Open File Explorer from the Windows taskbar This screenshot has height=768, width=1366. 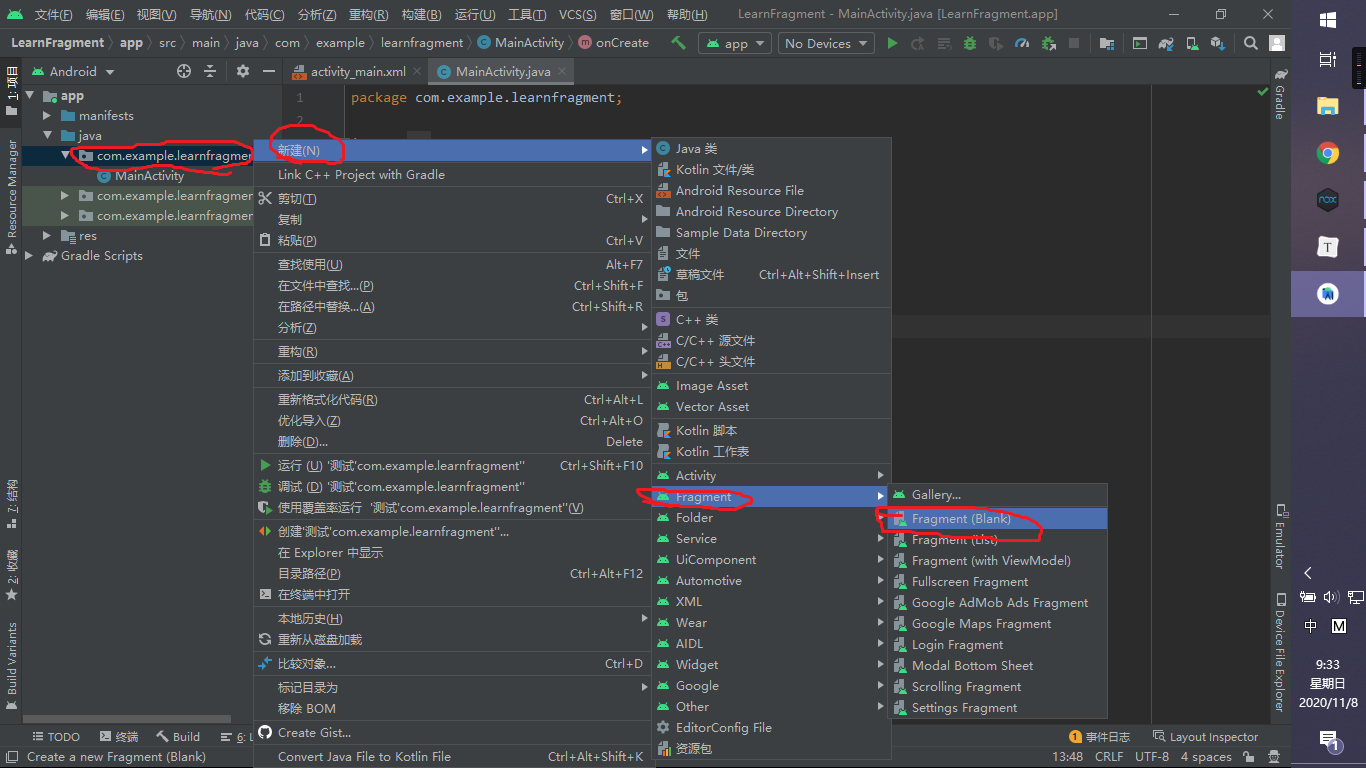pos(1328,106)
